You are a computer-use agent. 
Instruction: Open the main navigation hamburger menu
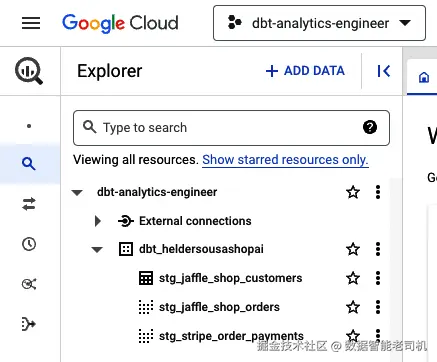tap(31, 23)
